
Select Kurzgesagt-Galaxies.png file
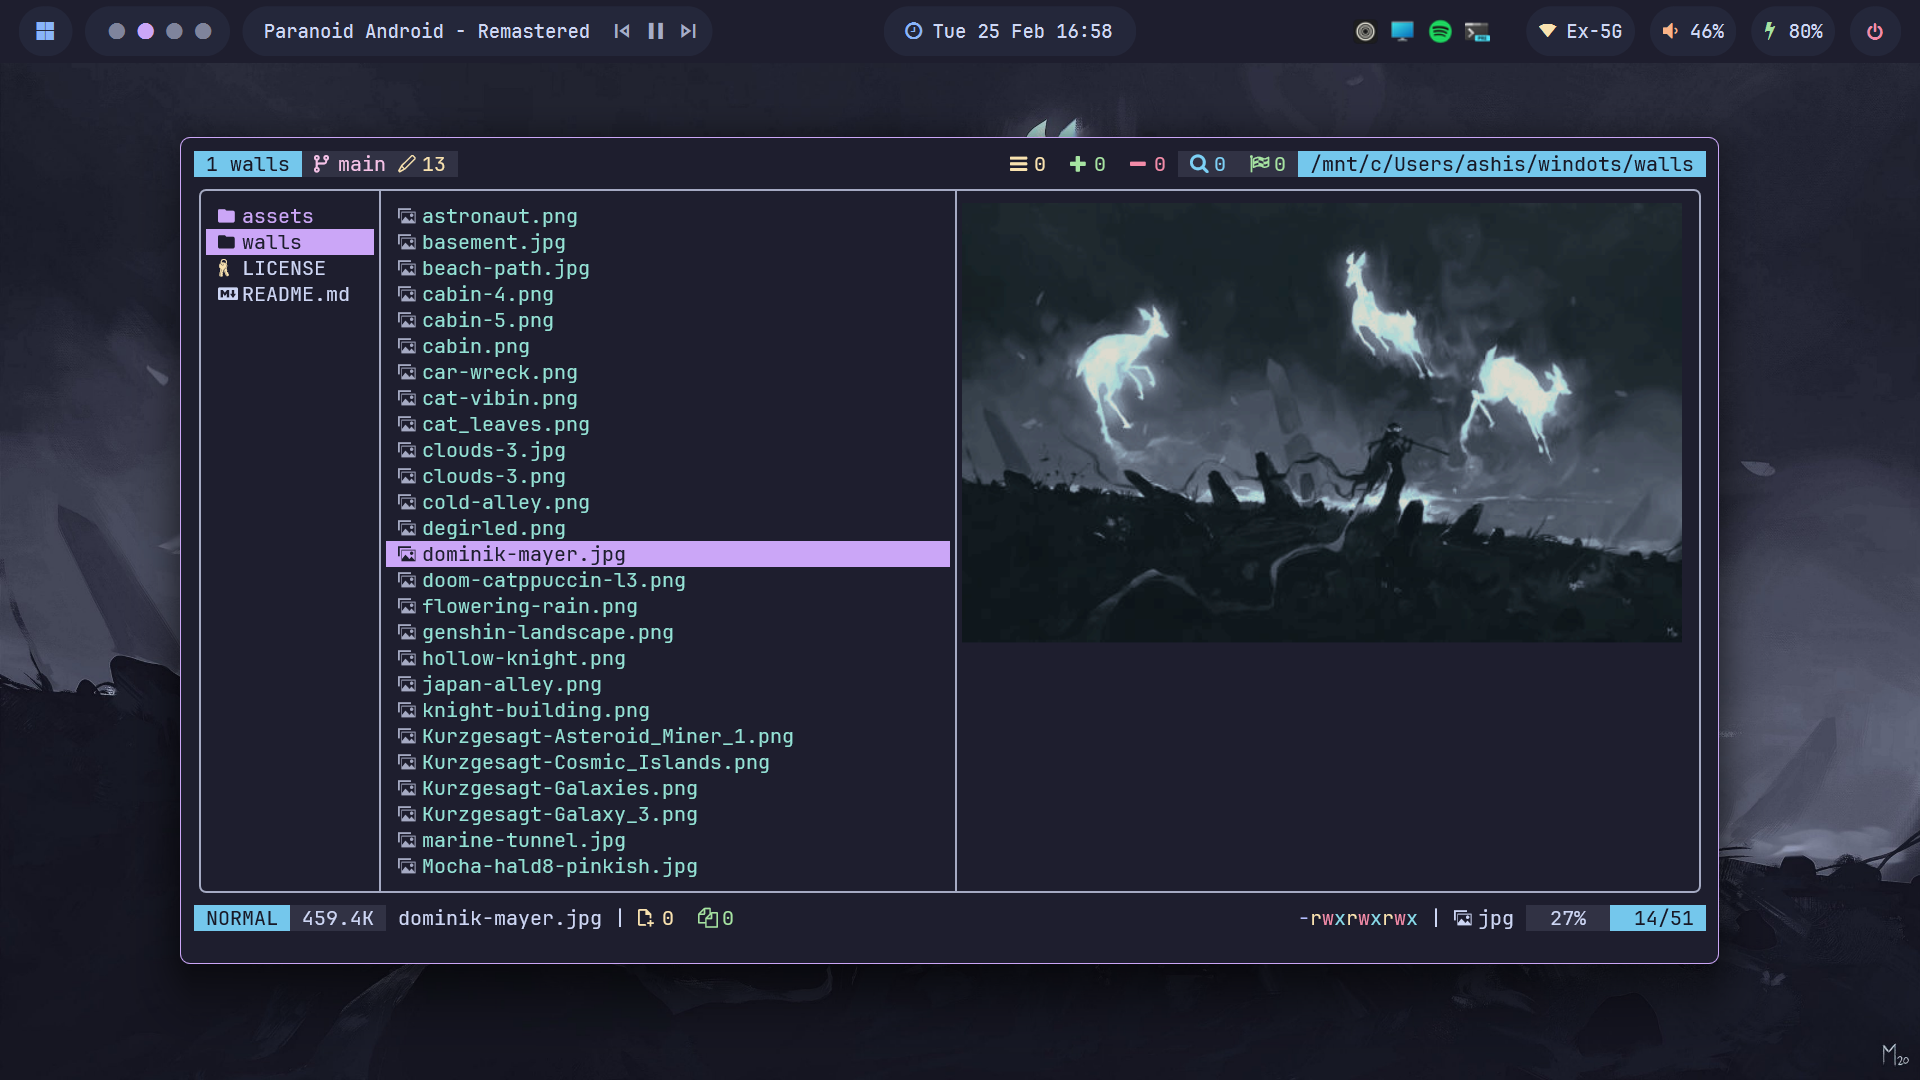point(559,788)
